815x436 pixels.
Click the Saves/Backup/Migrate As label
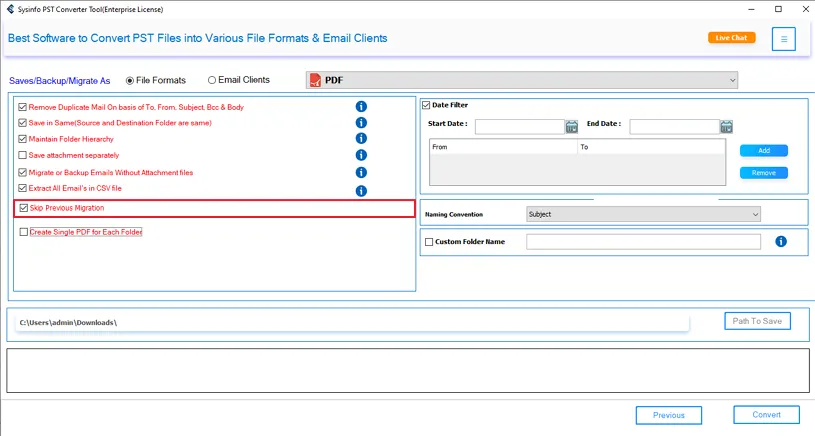[59, 81]
